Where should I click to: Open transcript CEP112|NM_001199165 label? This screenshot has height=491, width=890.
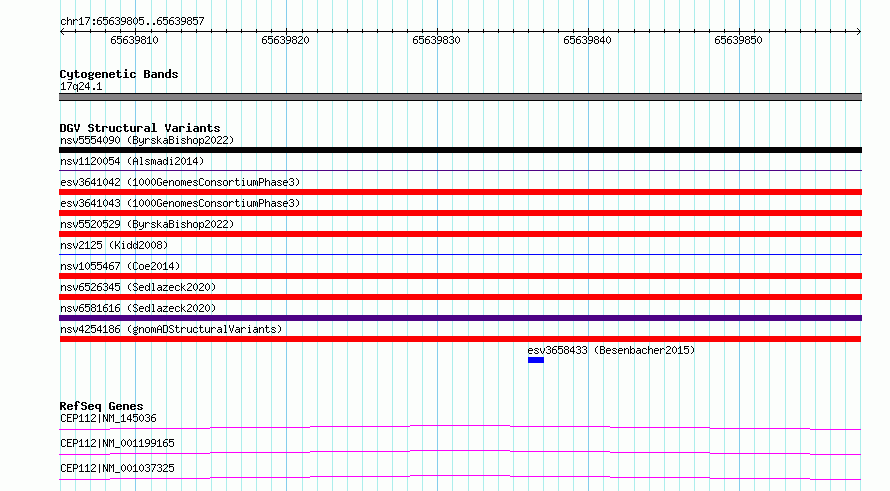[x=117, y=443]
